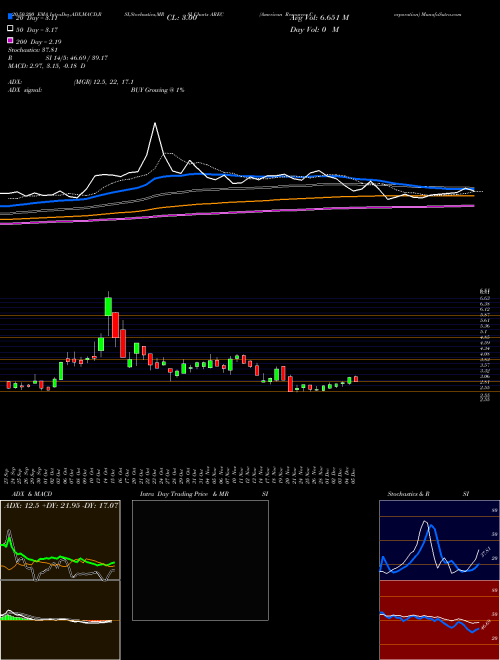500x660 pixels.
Task: Click the 'BUY Growing @ 1%' signal text
Action: pos(157,90)
